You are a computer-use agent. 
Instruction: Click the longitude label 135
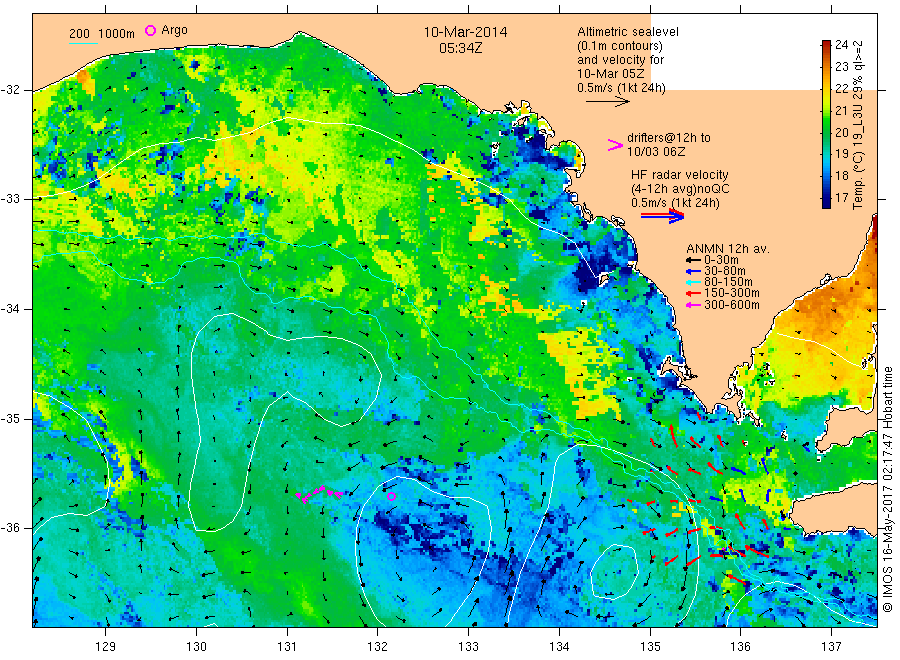[x=650, y=647]
